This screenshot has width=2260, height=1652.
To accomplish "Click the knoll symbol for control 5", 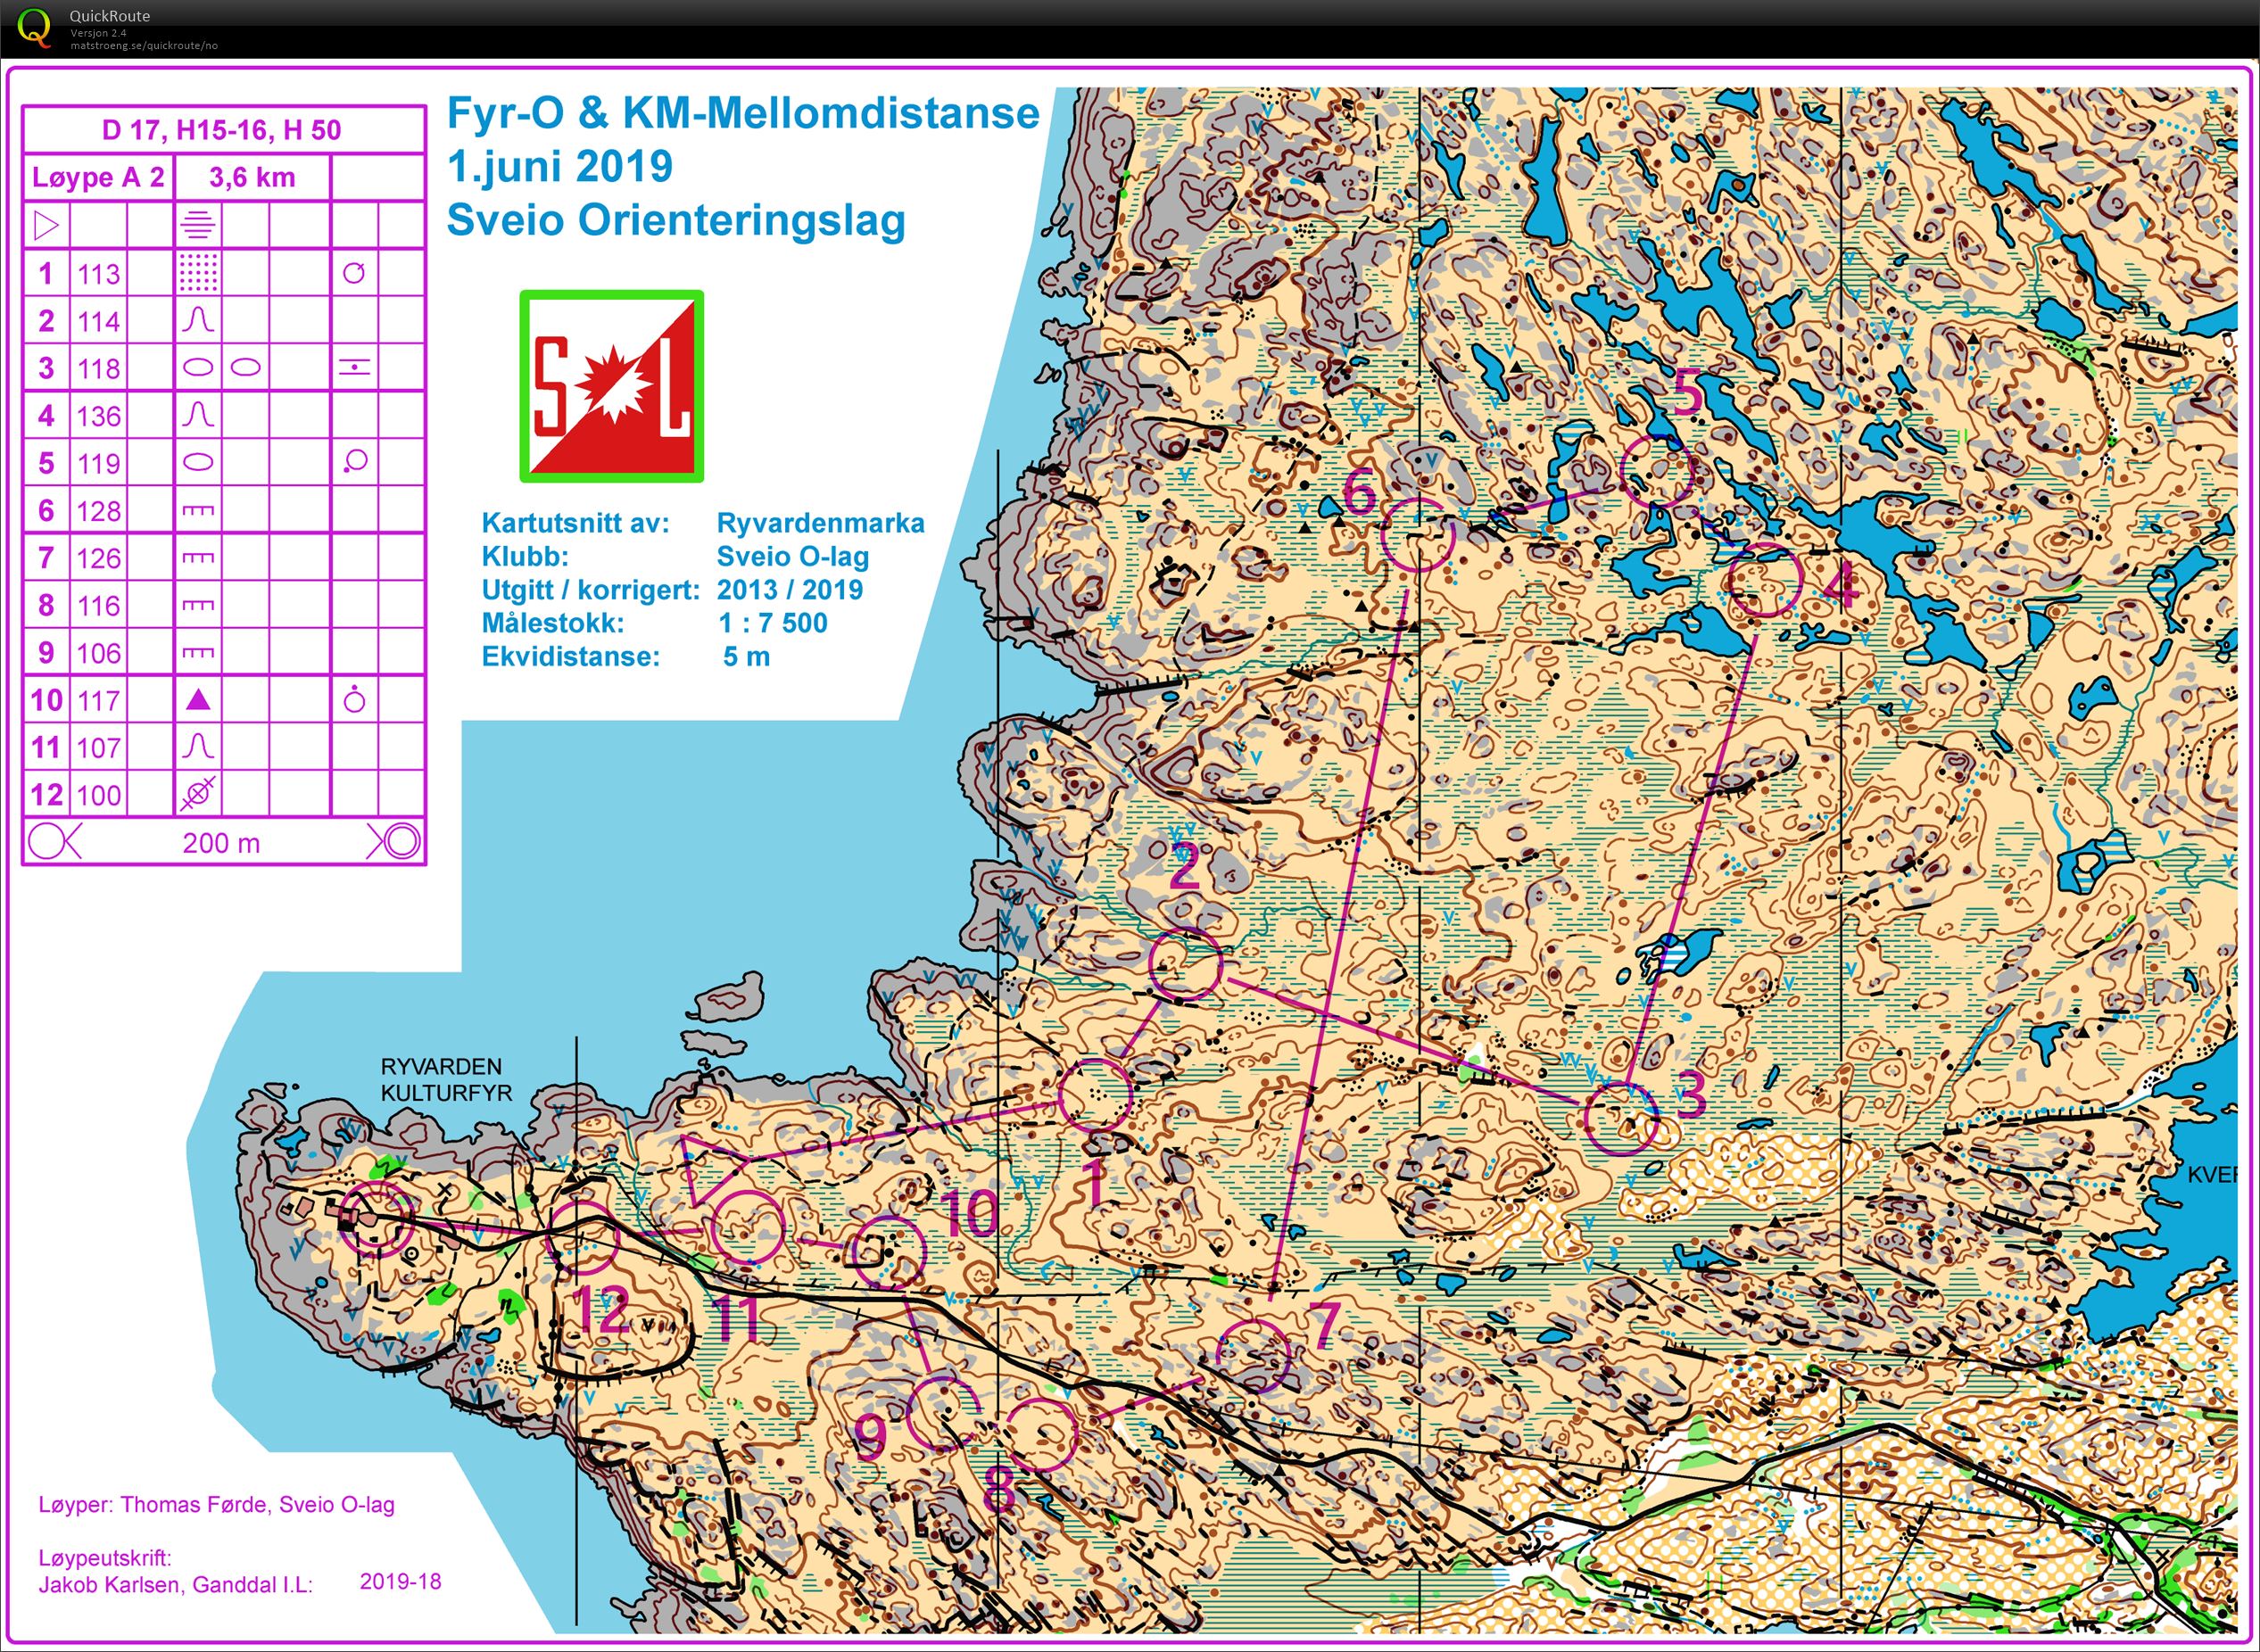I will pyautogui.click(x=200, y=462).
